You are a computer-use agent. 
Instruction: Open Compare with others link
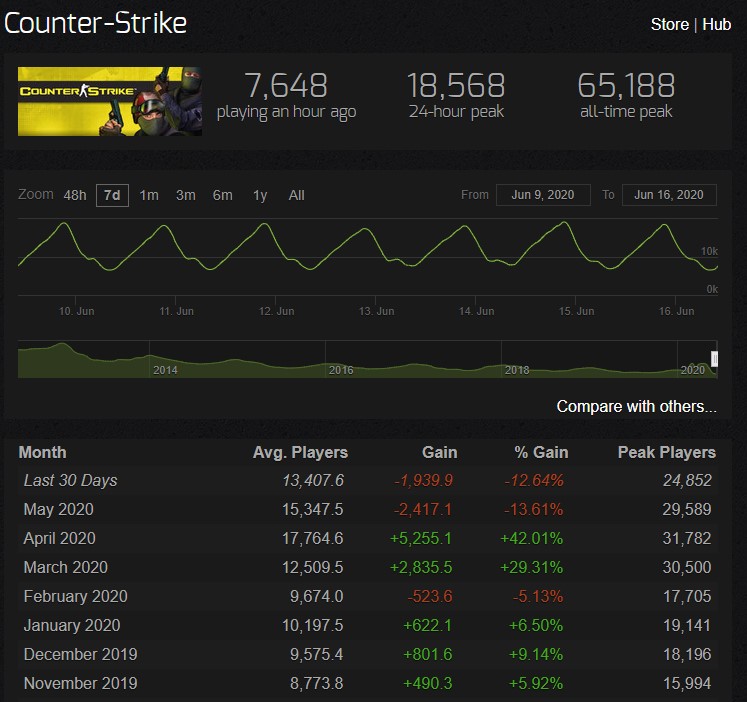[636, 406]
